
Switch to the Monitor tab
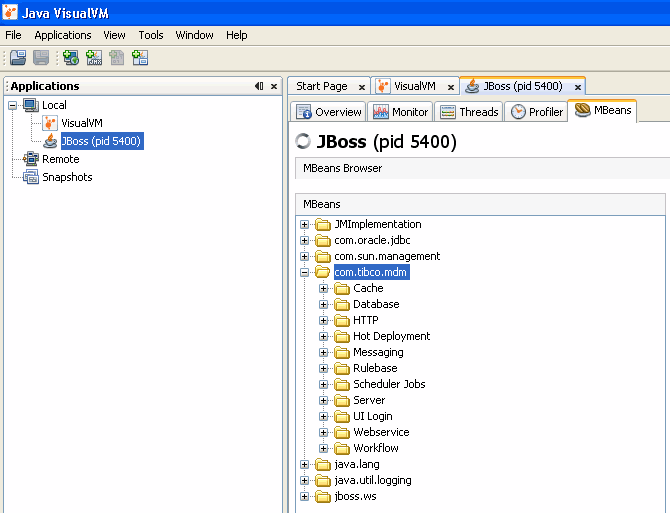[x=400, y=111]
